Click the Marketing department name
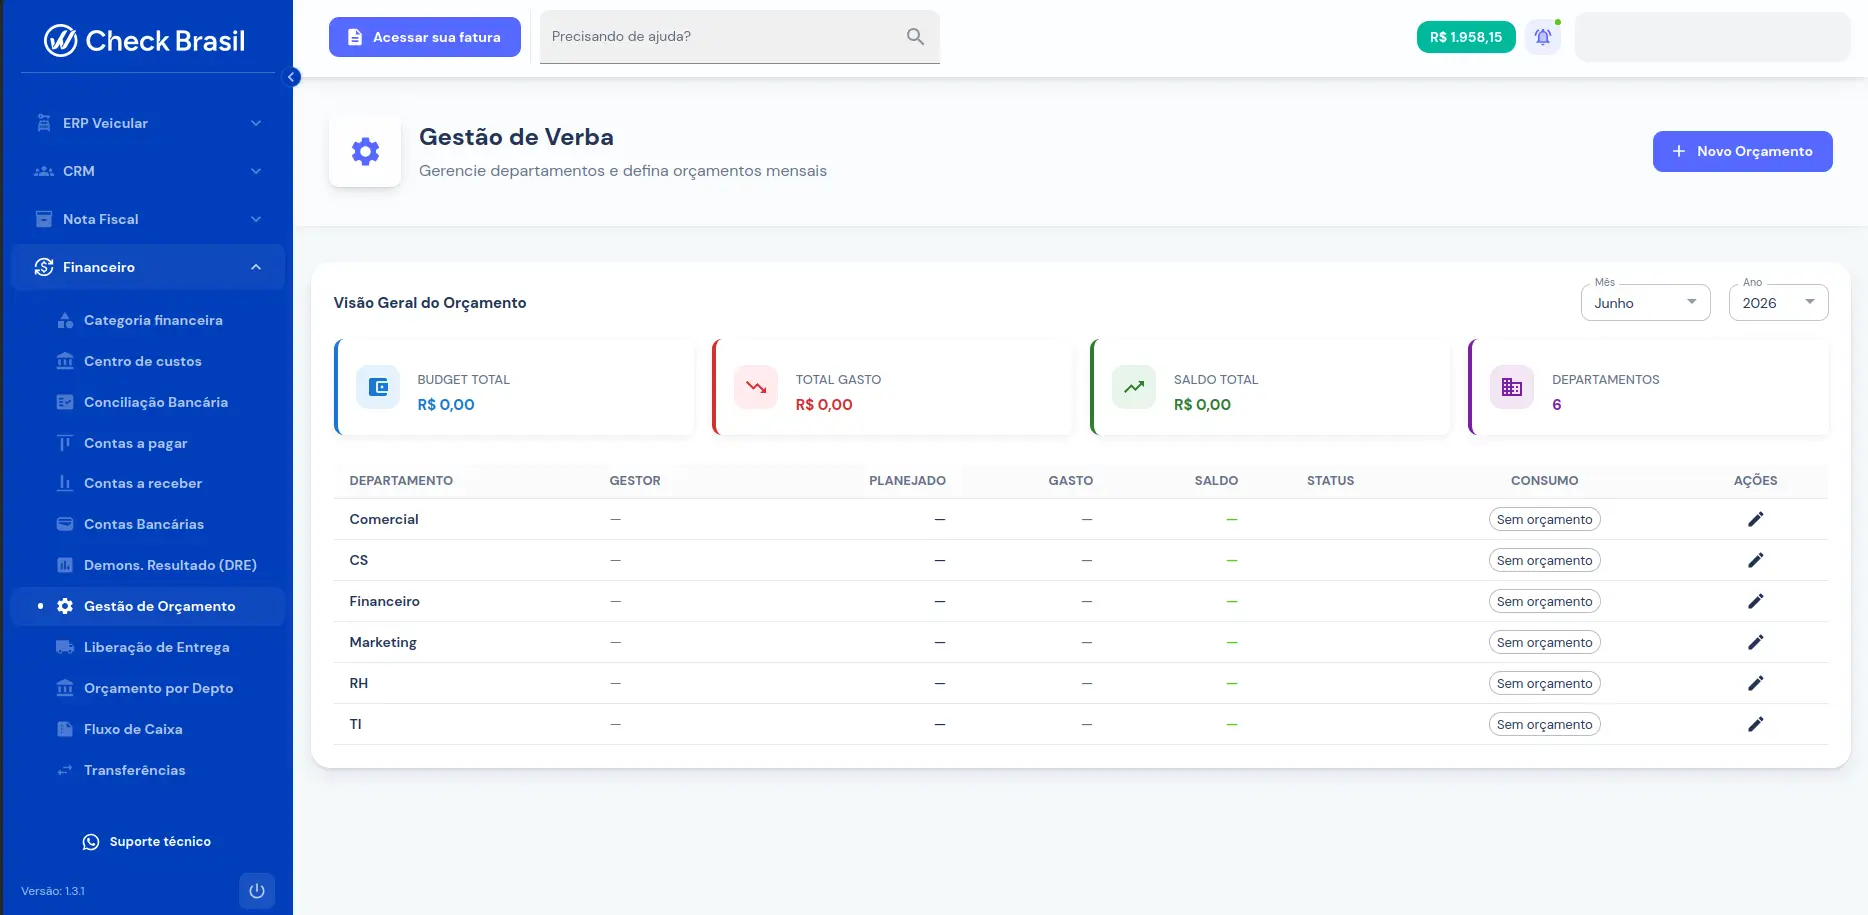 coord(383,642)
